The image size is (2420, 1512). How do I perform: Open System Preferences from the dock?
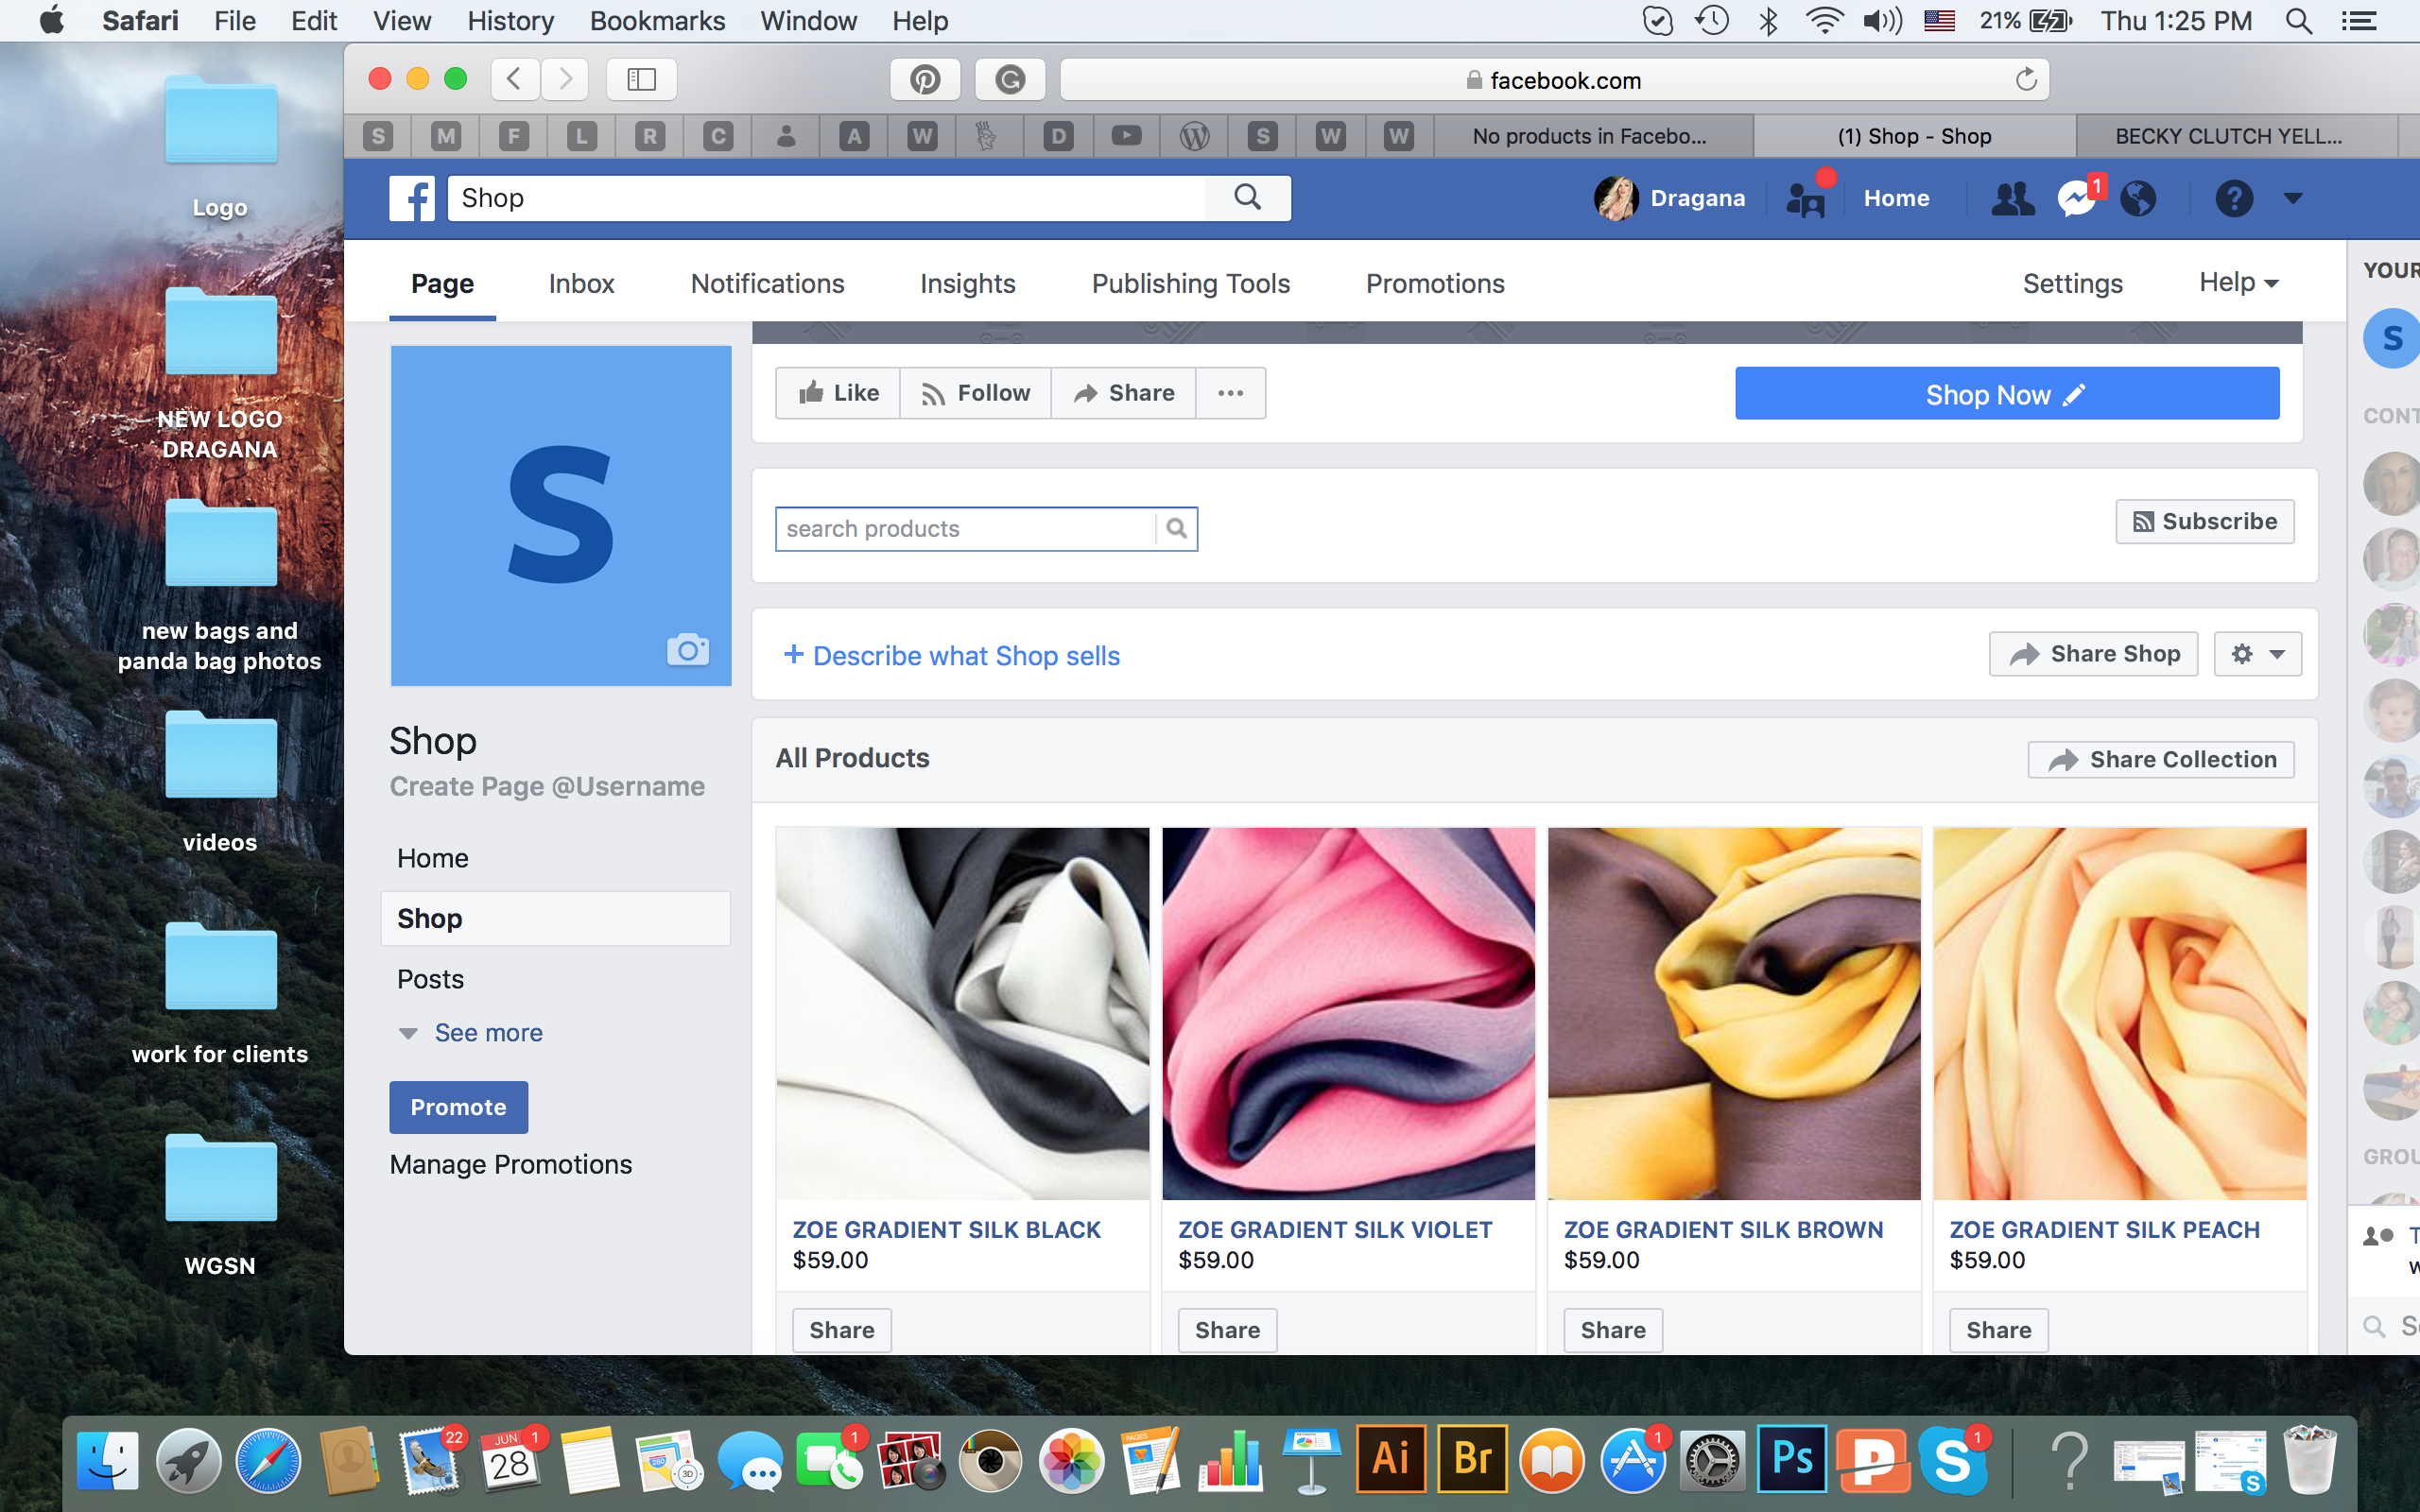1712,1461
